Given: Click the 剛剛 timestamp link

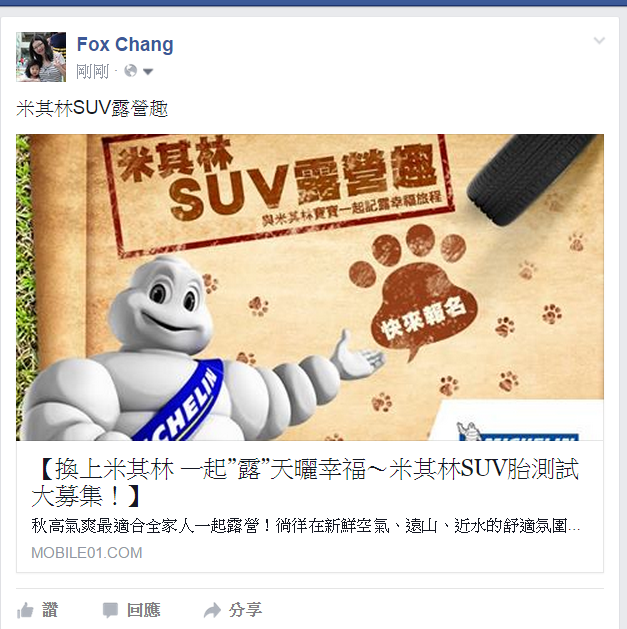Looking at the screenshot, I should (x=93, y=72).
